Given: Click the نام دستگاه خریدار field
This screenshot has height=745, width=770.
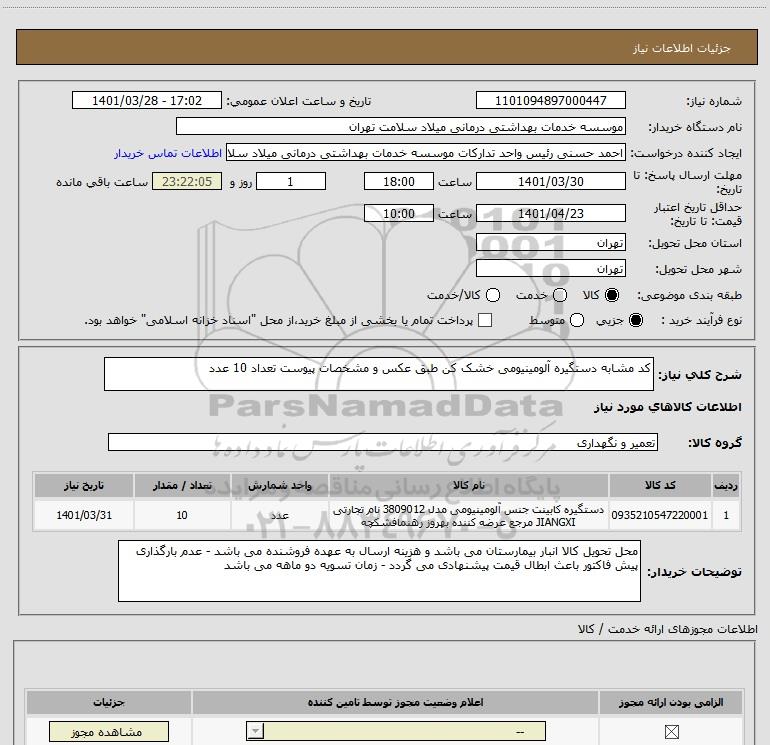Looking at the screenshot, I should [x=401, y=126].
